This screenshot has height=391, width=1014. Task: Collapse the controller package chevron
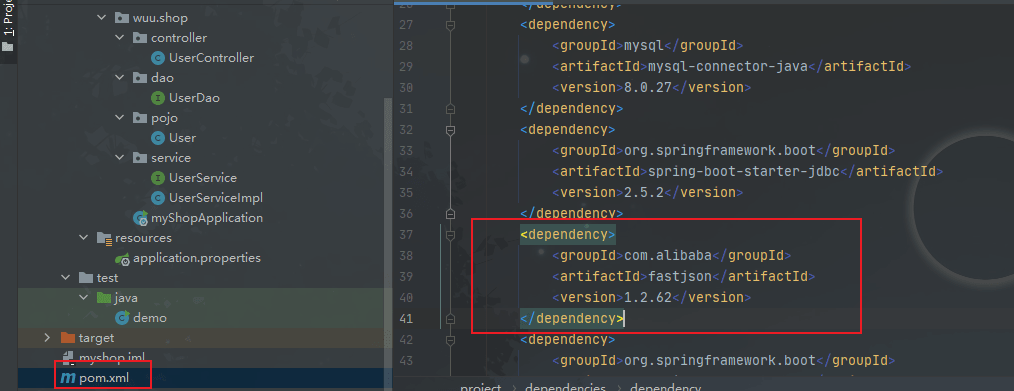click(x=119, y=37)
